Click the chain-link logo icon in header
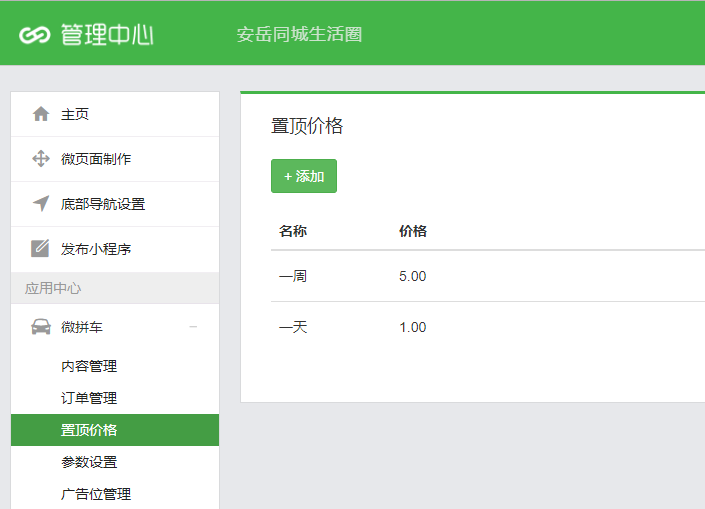Viewport: 705px width, 509px height. 35,35
